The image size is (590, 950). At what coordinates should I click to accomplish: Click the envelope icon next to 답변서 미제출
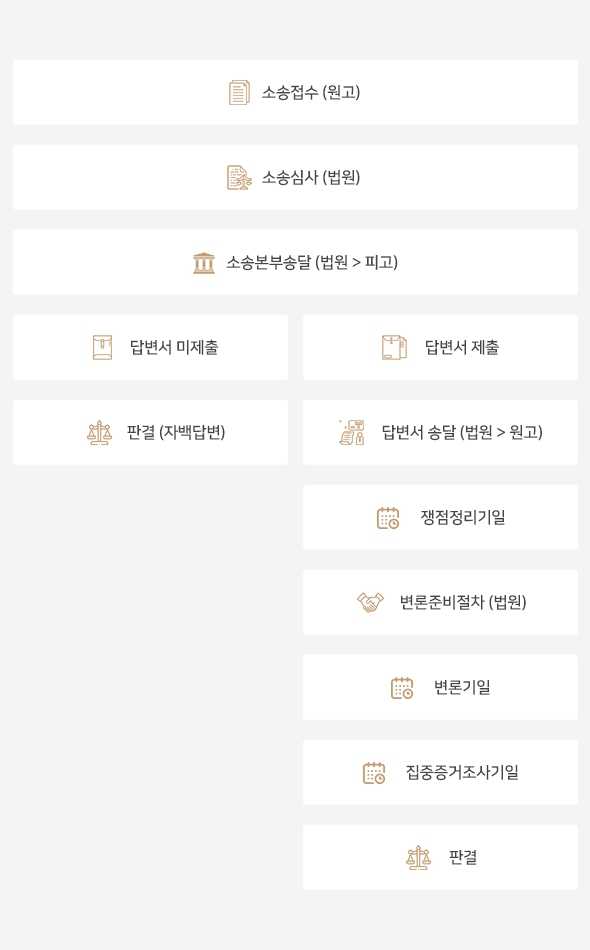[x=102, y=348]
